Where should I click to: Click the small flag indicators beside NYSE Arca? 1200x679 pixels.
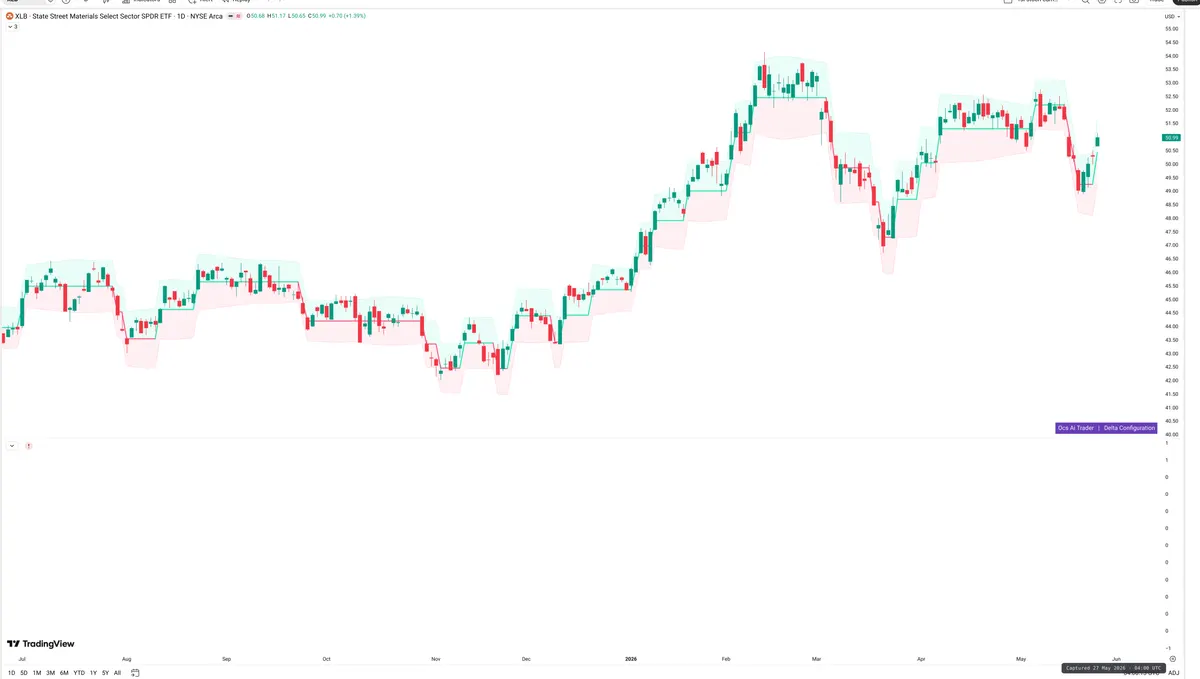coord(235,16)
